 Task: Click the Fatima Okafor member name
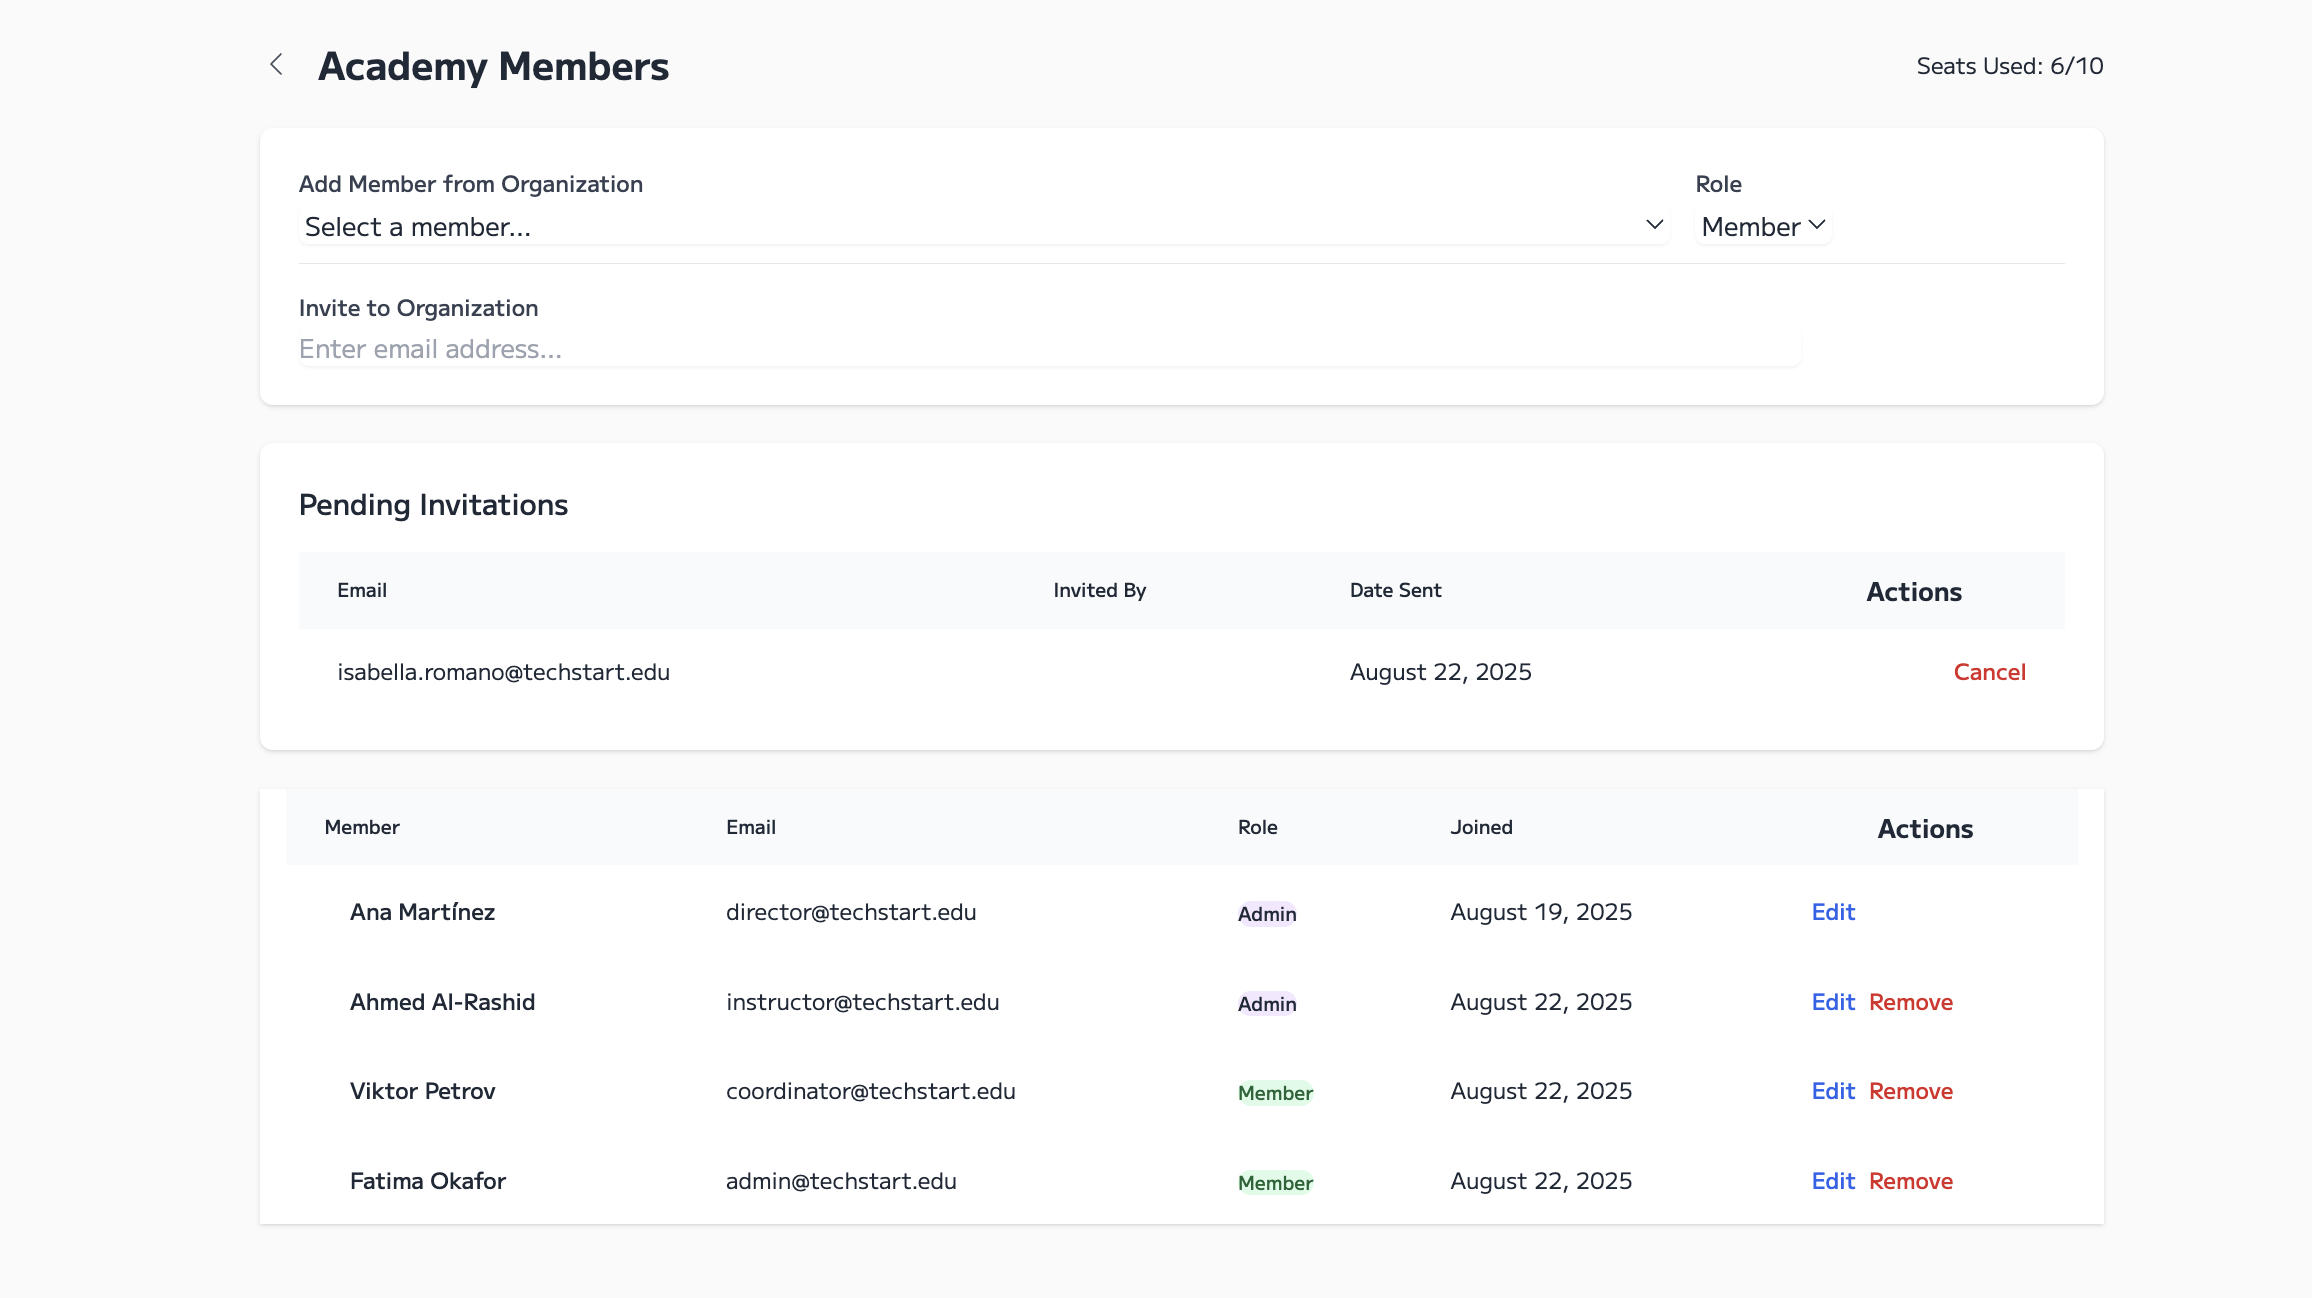[x=428, y=1181]
